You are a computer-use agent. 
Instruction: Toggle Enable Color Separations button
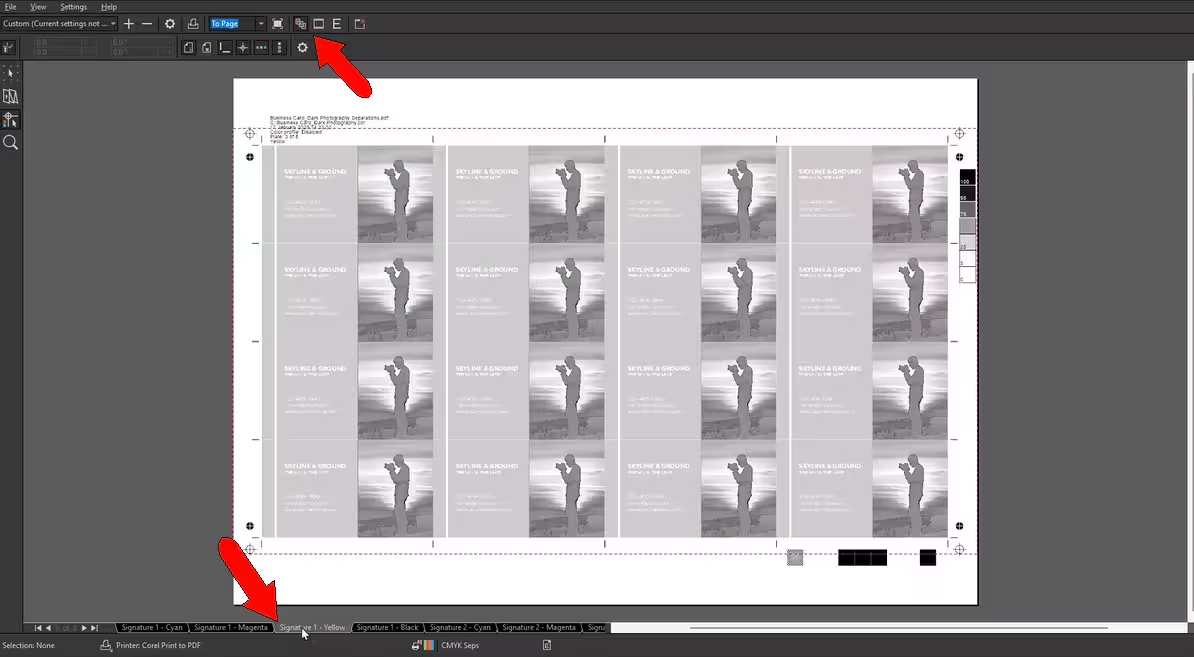[x=300, y=23]
